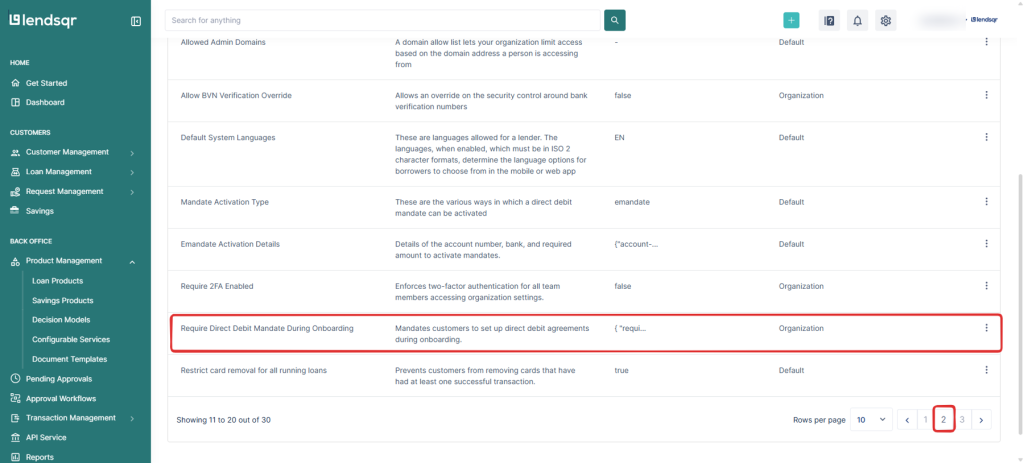The width and height of the screenshot is (1024, 463).
Task: Open the notifications bell
Action: [x=857, y=20]
